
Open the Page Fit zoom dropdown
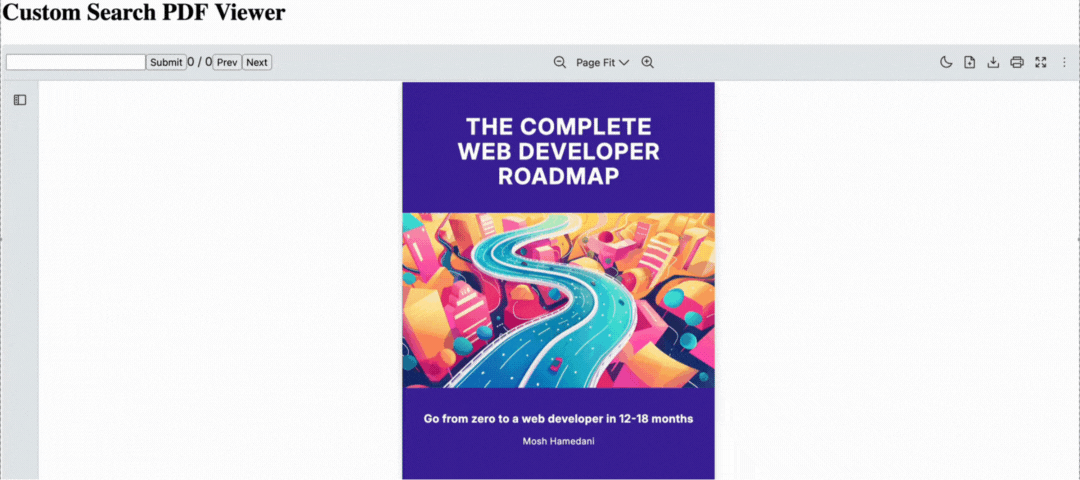[603, 62]
